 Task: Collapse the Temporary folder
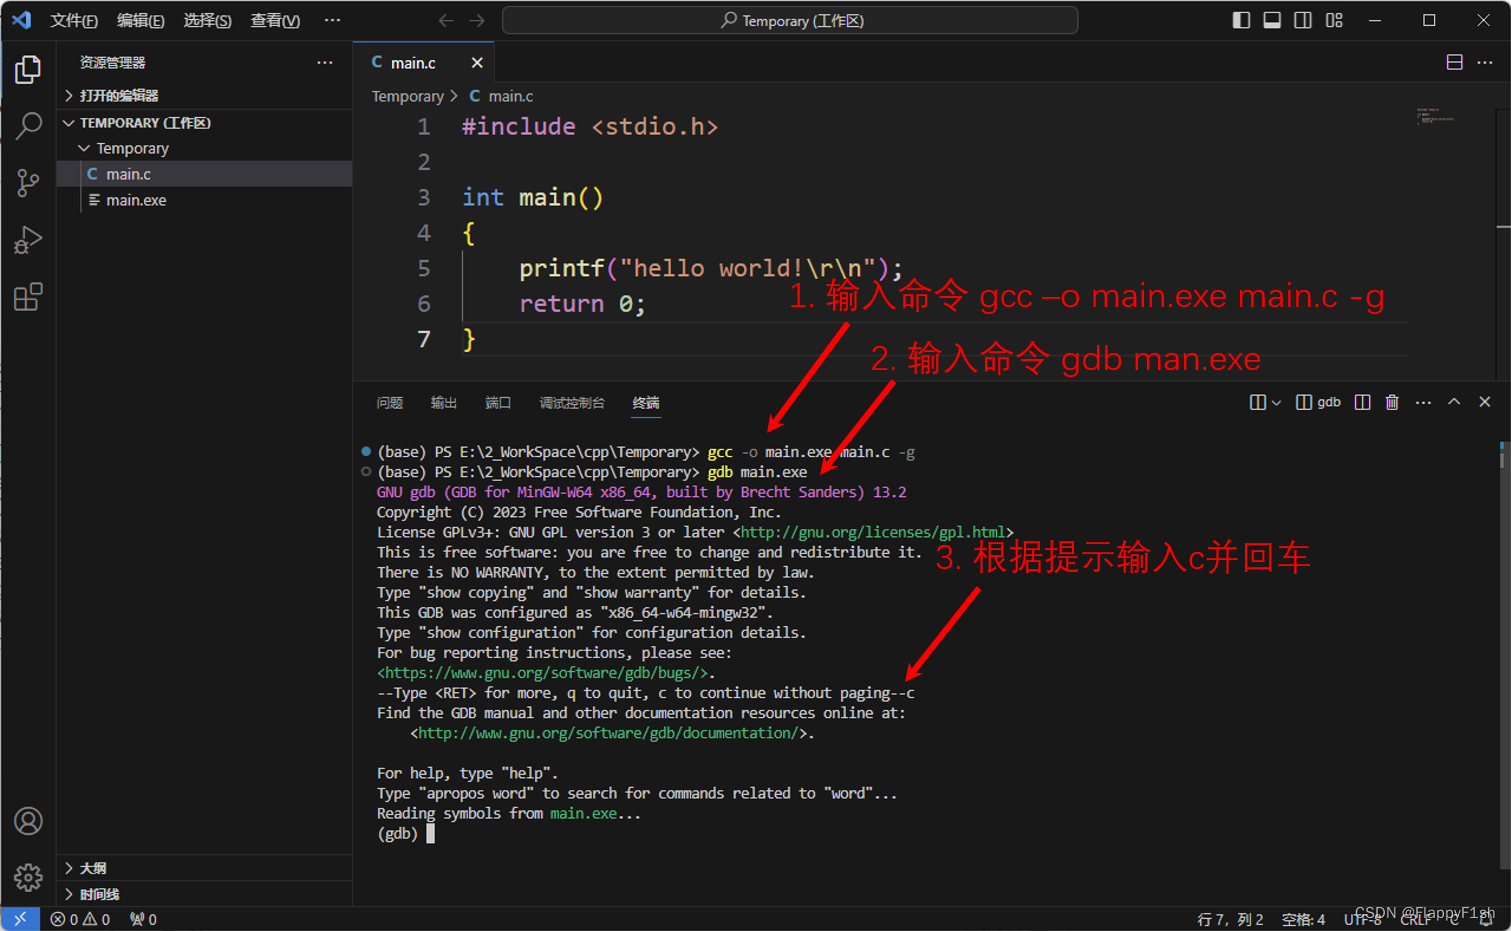point(205,148)
